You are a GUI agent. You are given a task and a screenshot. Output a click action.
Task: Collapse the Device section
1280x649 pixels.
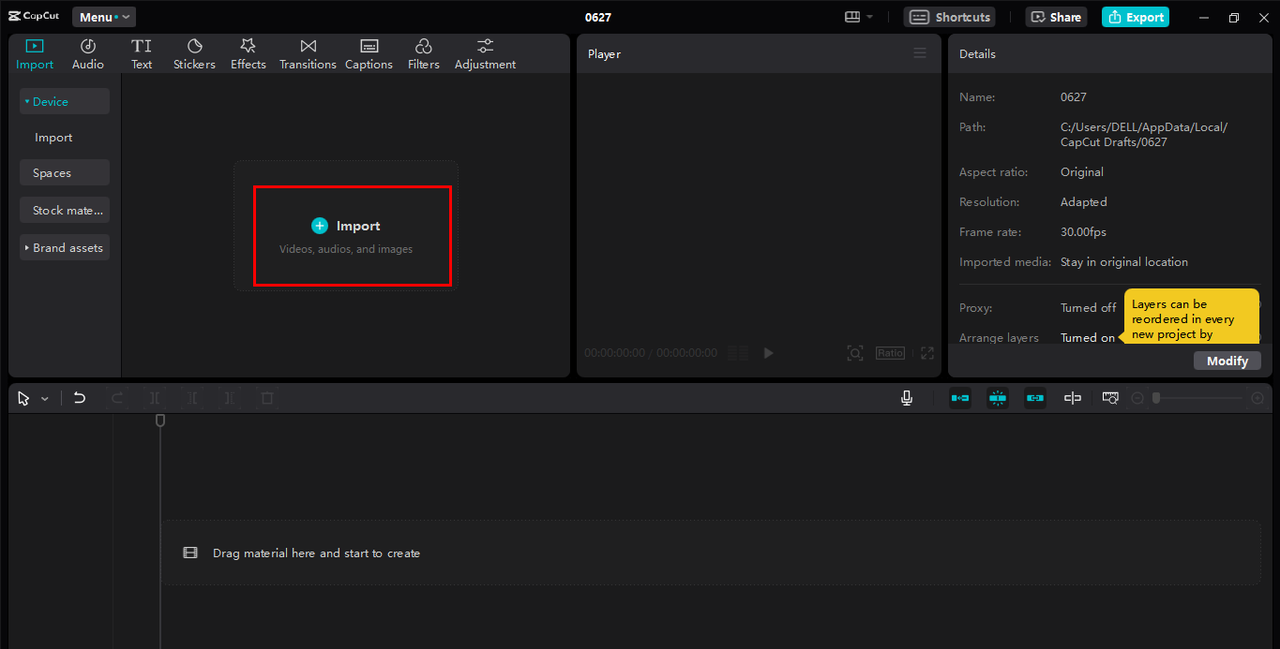[x=64, y=101]
